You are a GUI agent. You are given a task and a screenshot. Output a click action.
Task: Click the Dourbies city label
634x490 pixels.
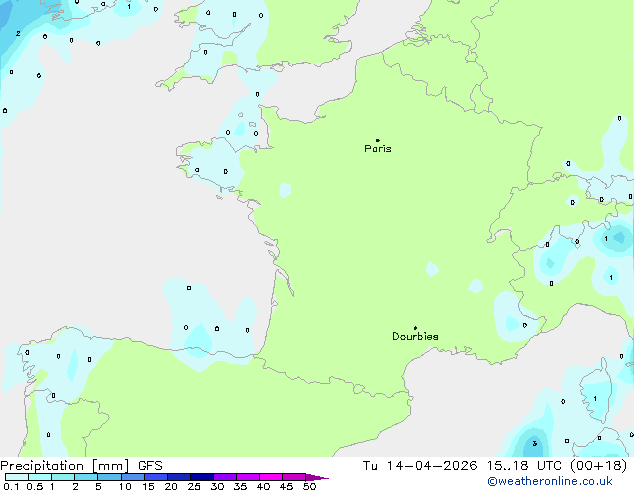click(415, 336)
